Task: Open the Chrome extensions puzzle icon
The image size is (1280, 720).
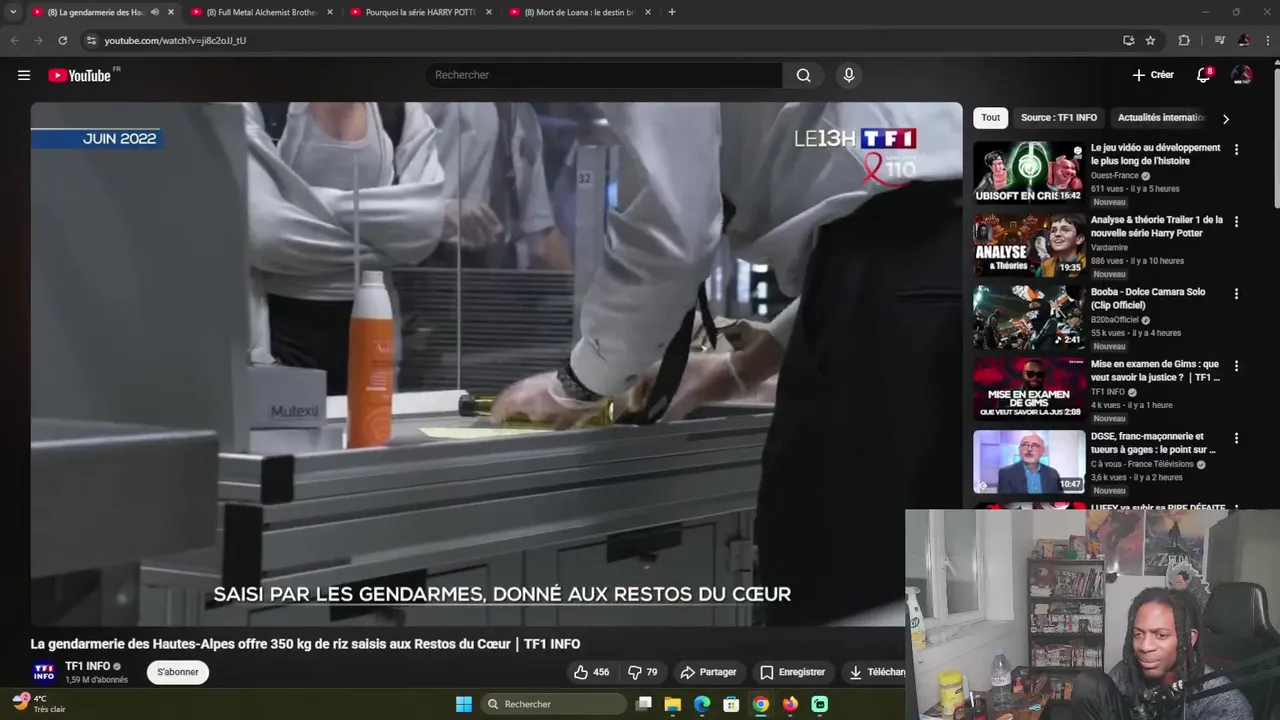Action: (1184, 40)
